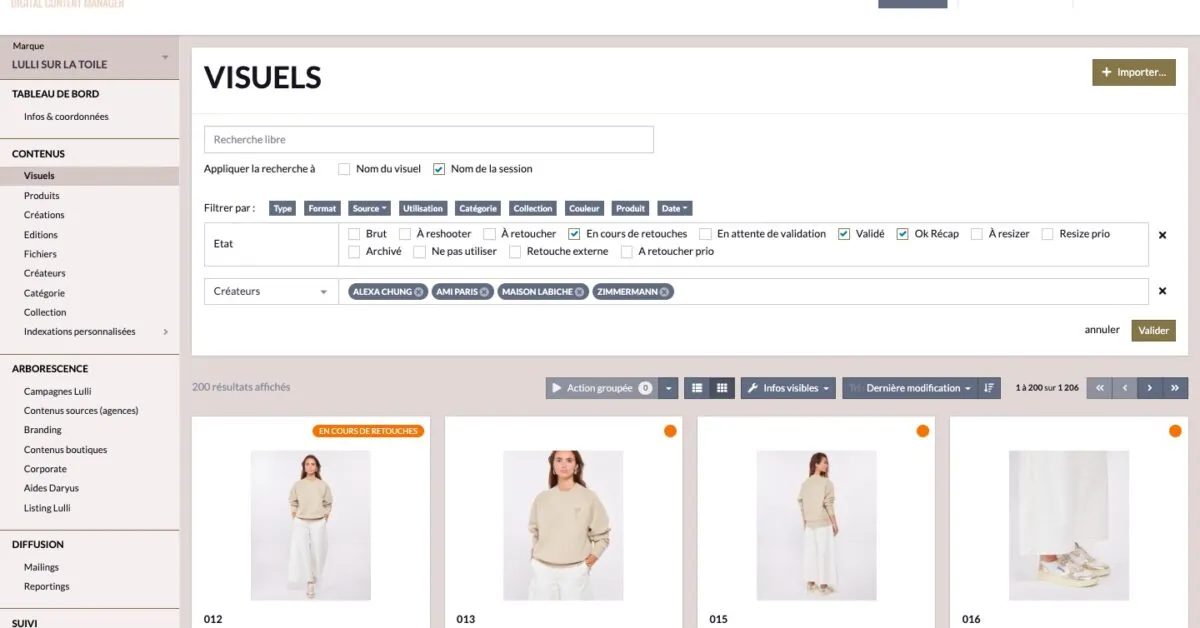The width and height of the screenshot is (1200, 628).
Task: Expand the Source filter dropdown
Action: click(x=370, y=209)
